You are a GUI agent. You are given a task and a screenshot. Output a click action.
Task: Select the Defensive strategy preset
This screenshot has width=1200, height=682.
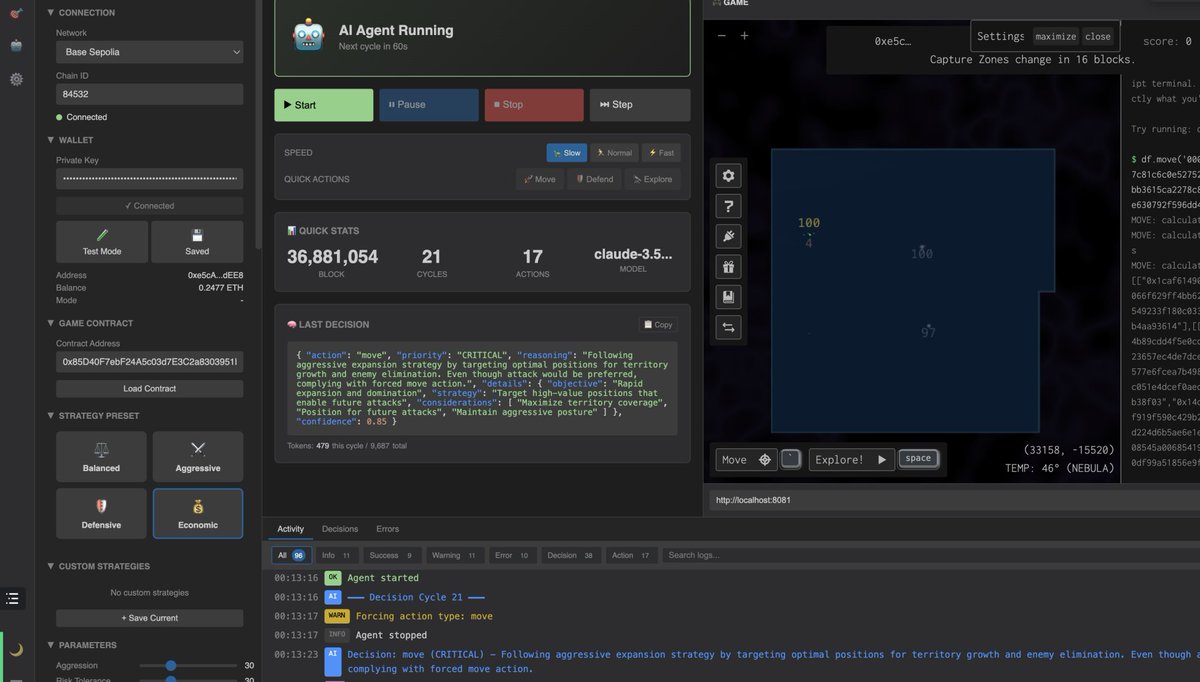(101, 513)
